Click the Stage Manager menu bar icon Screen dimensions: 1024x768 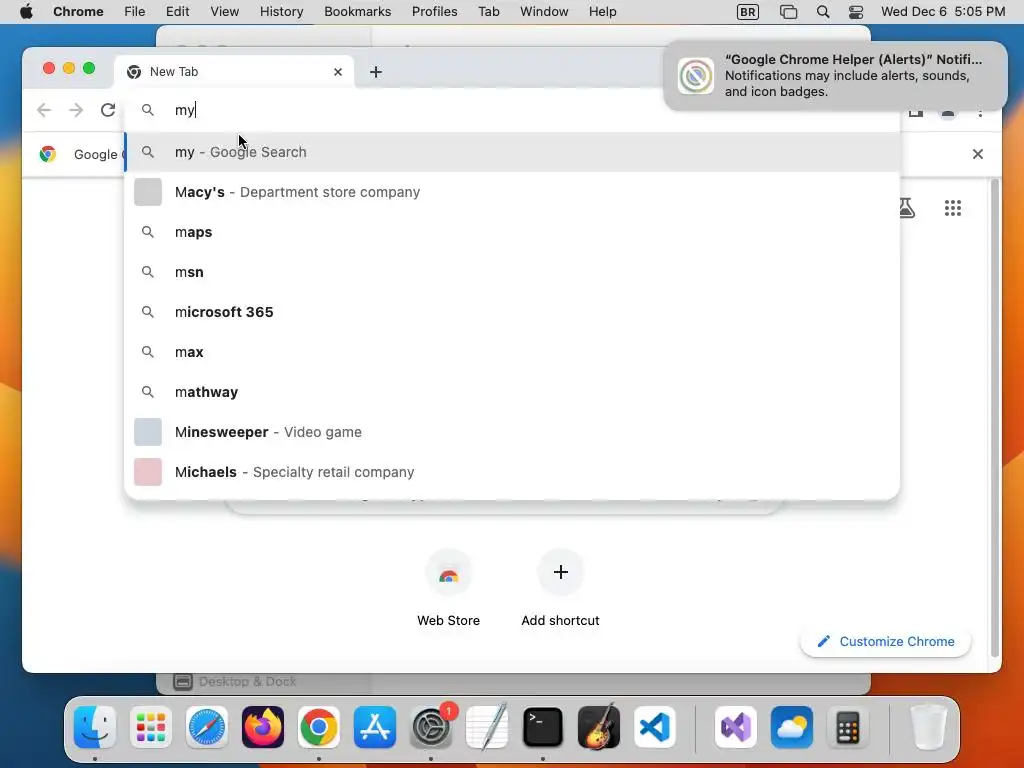[x=788, y=12]
